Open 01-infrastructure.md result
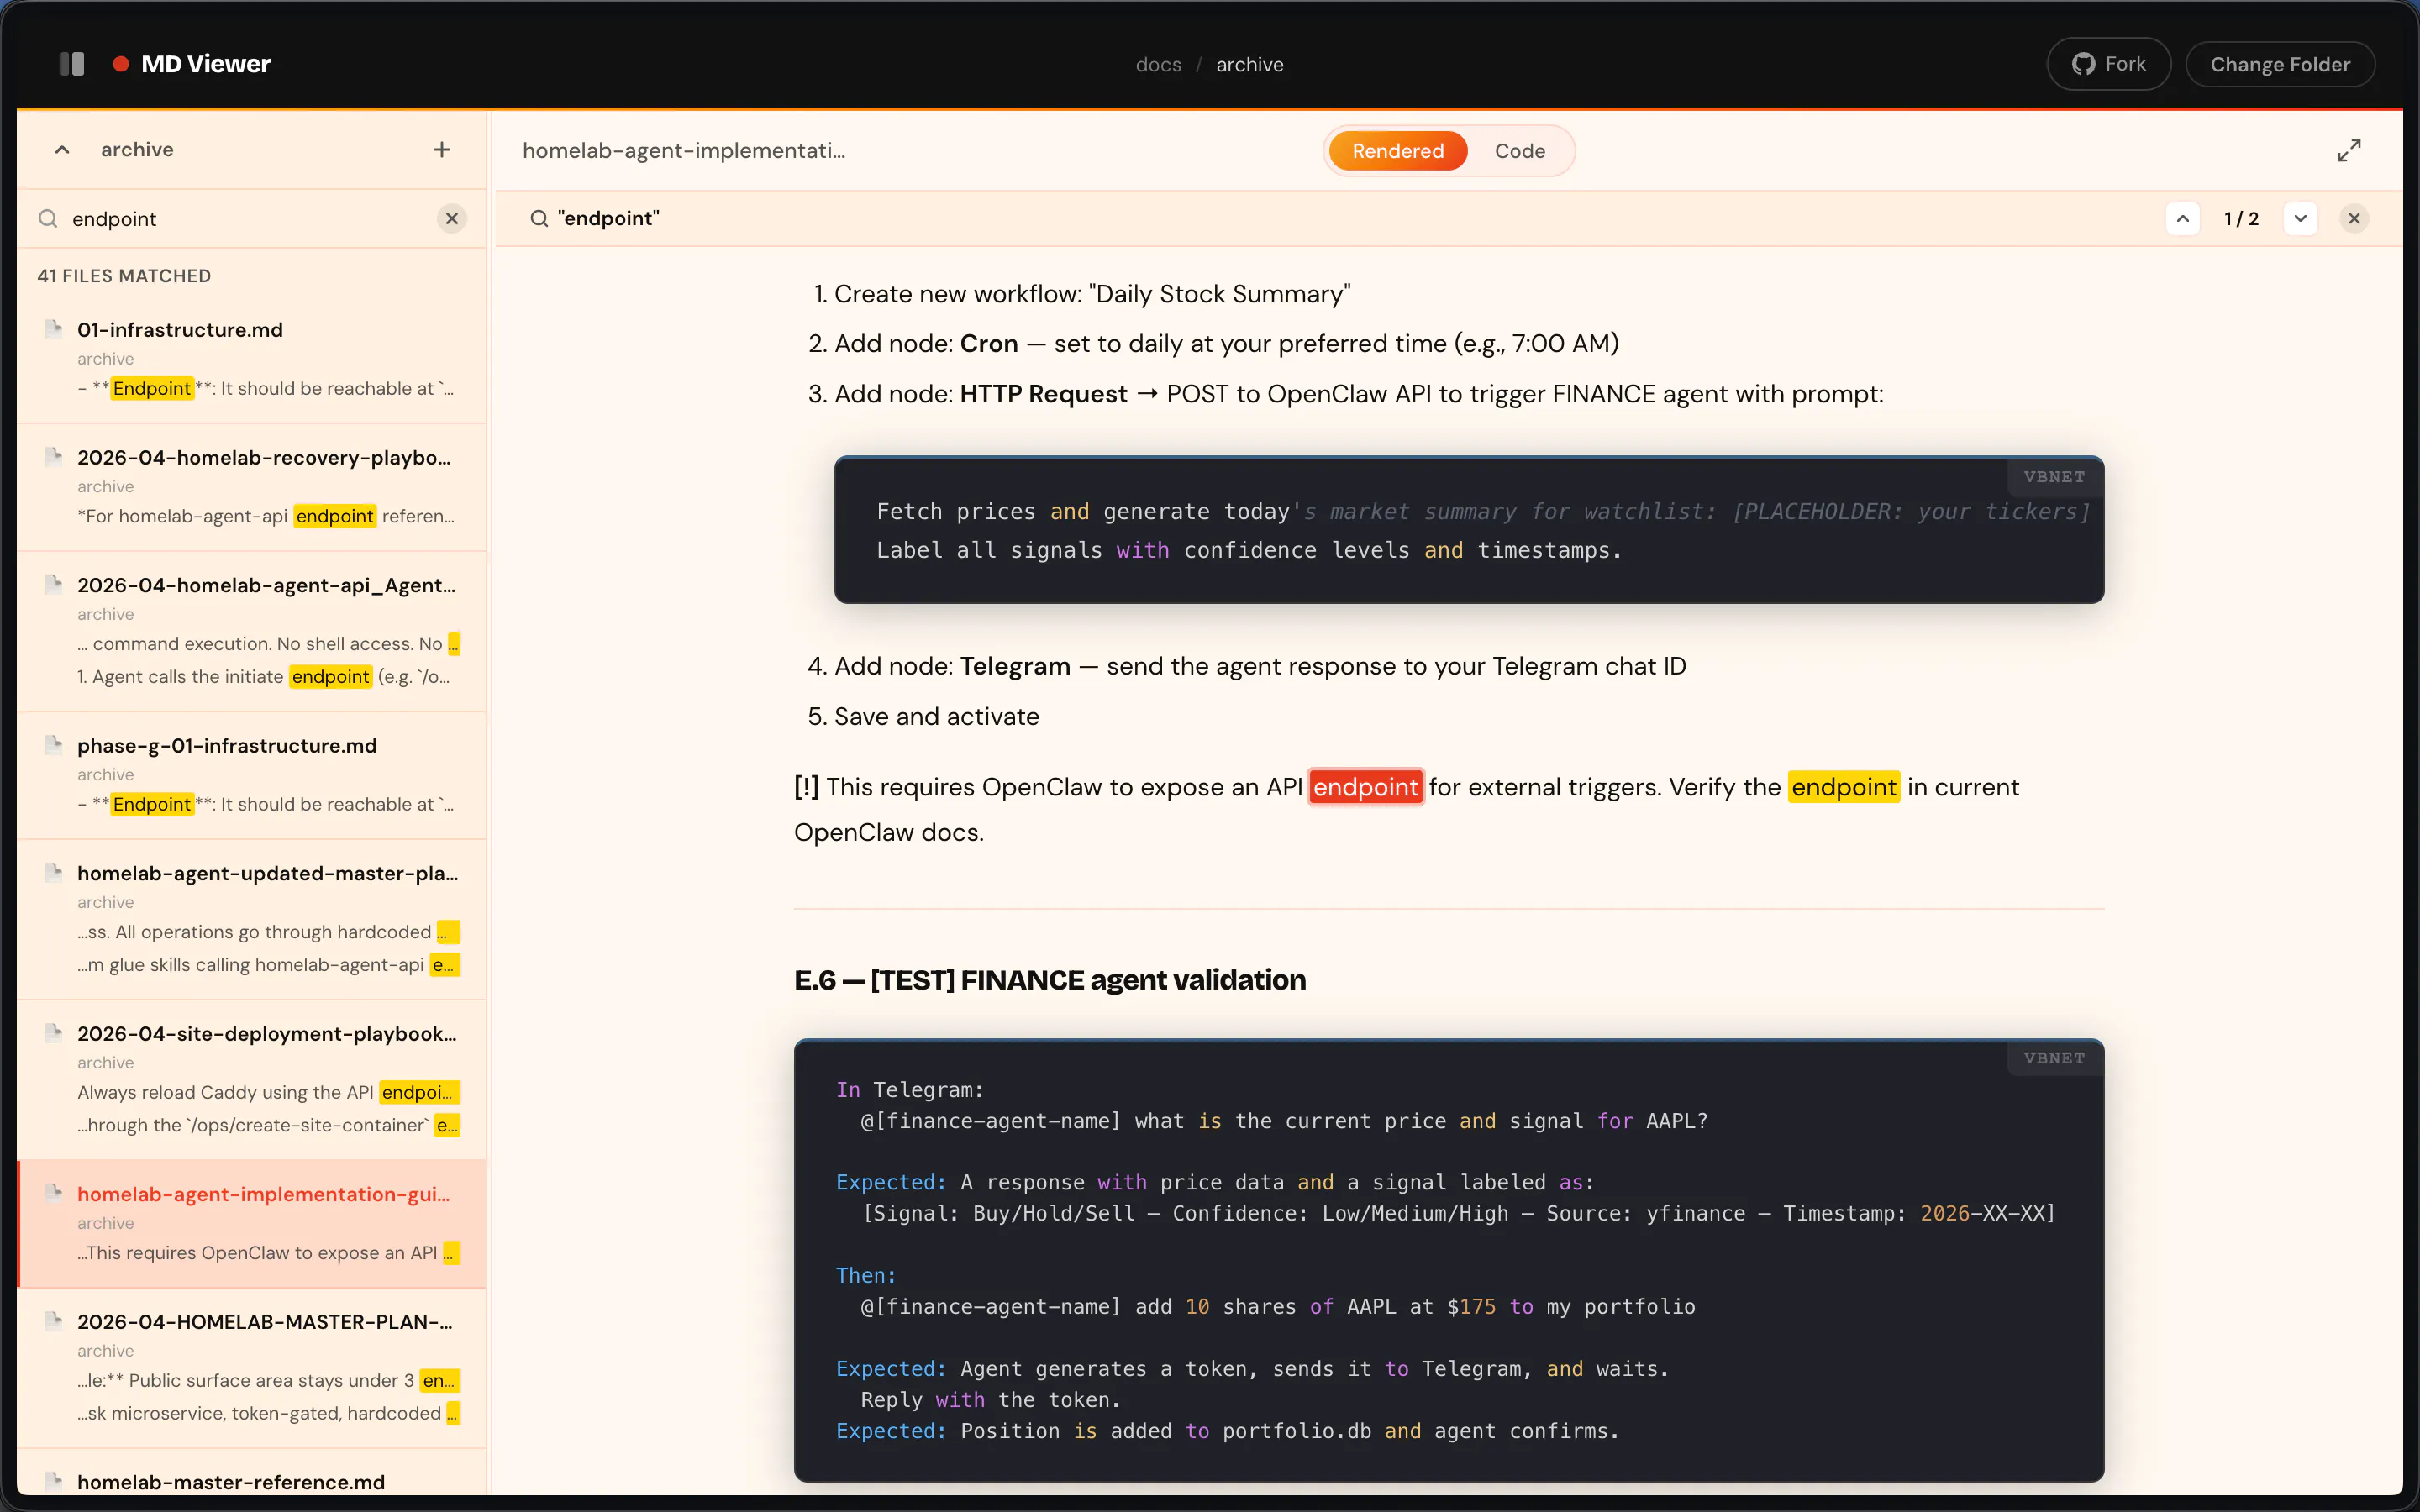The width and height of the screenshot is (2420, 1512). [x=252, y=359]
